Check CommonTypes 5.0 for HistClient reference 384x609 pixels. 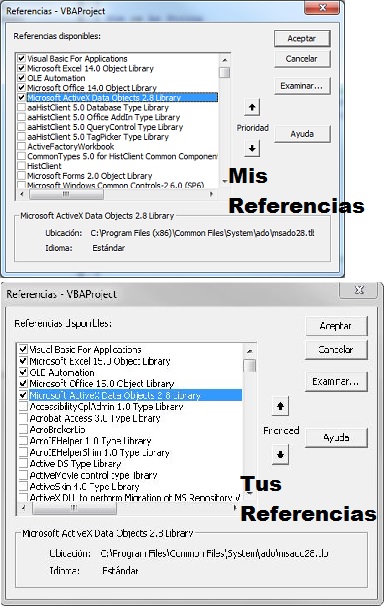[x=22, y=156]
